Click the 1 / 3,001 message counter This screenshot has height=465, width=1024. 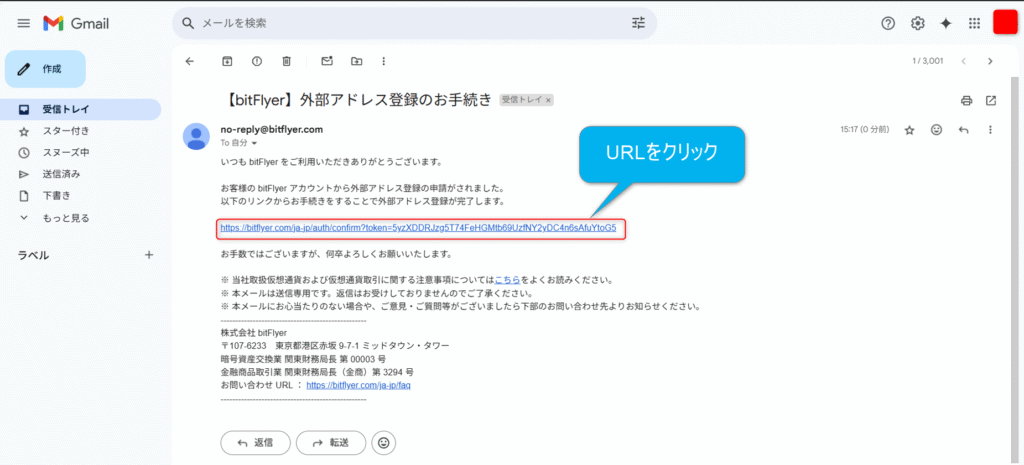coord(927,61)
